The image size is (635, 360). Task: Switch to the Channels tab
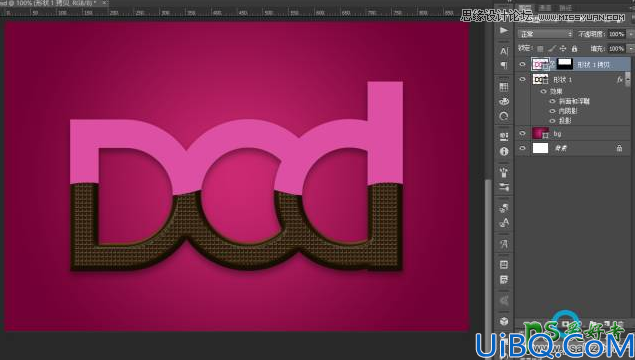pos(545,8)
